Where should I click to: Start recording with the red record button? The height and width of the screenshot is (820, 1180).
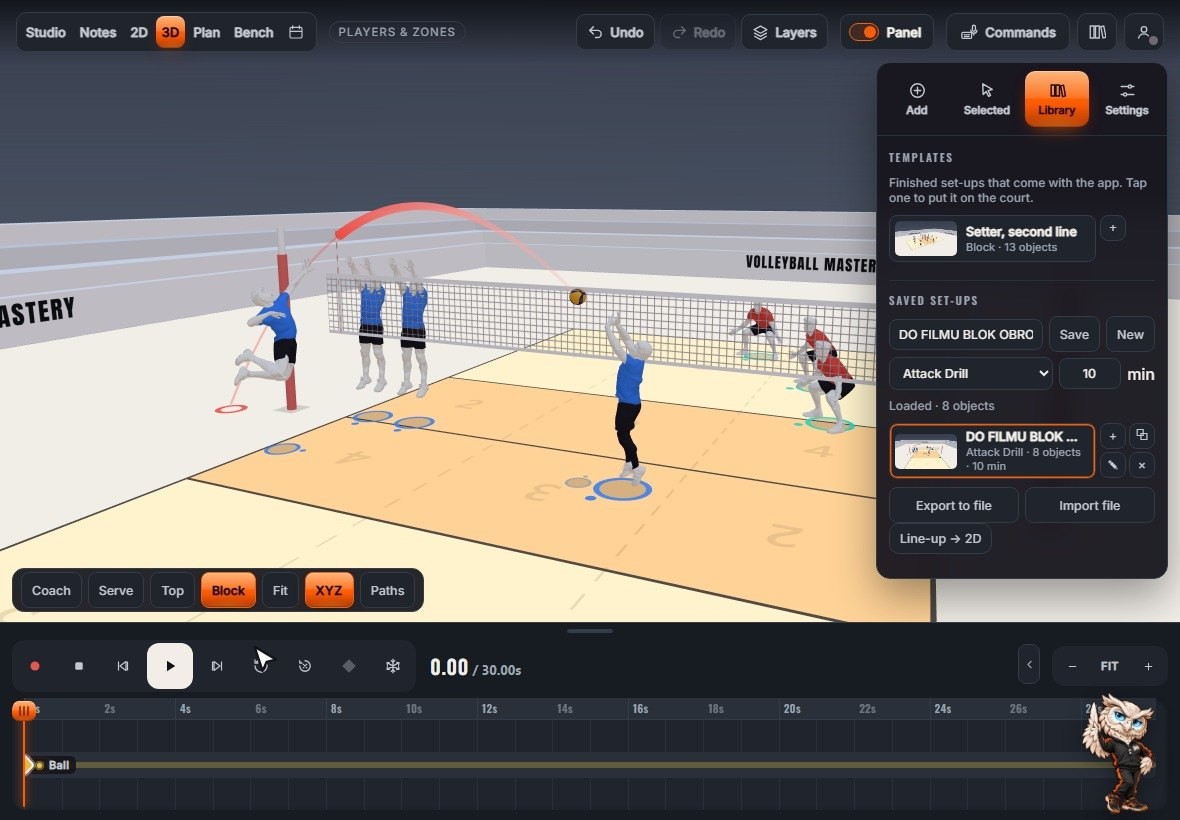(x=35, y=666)
